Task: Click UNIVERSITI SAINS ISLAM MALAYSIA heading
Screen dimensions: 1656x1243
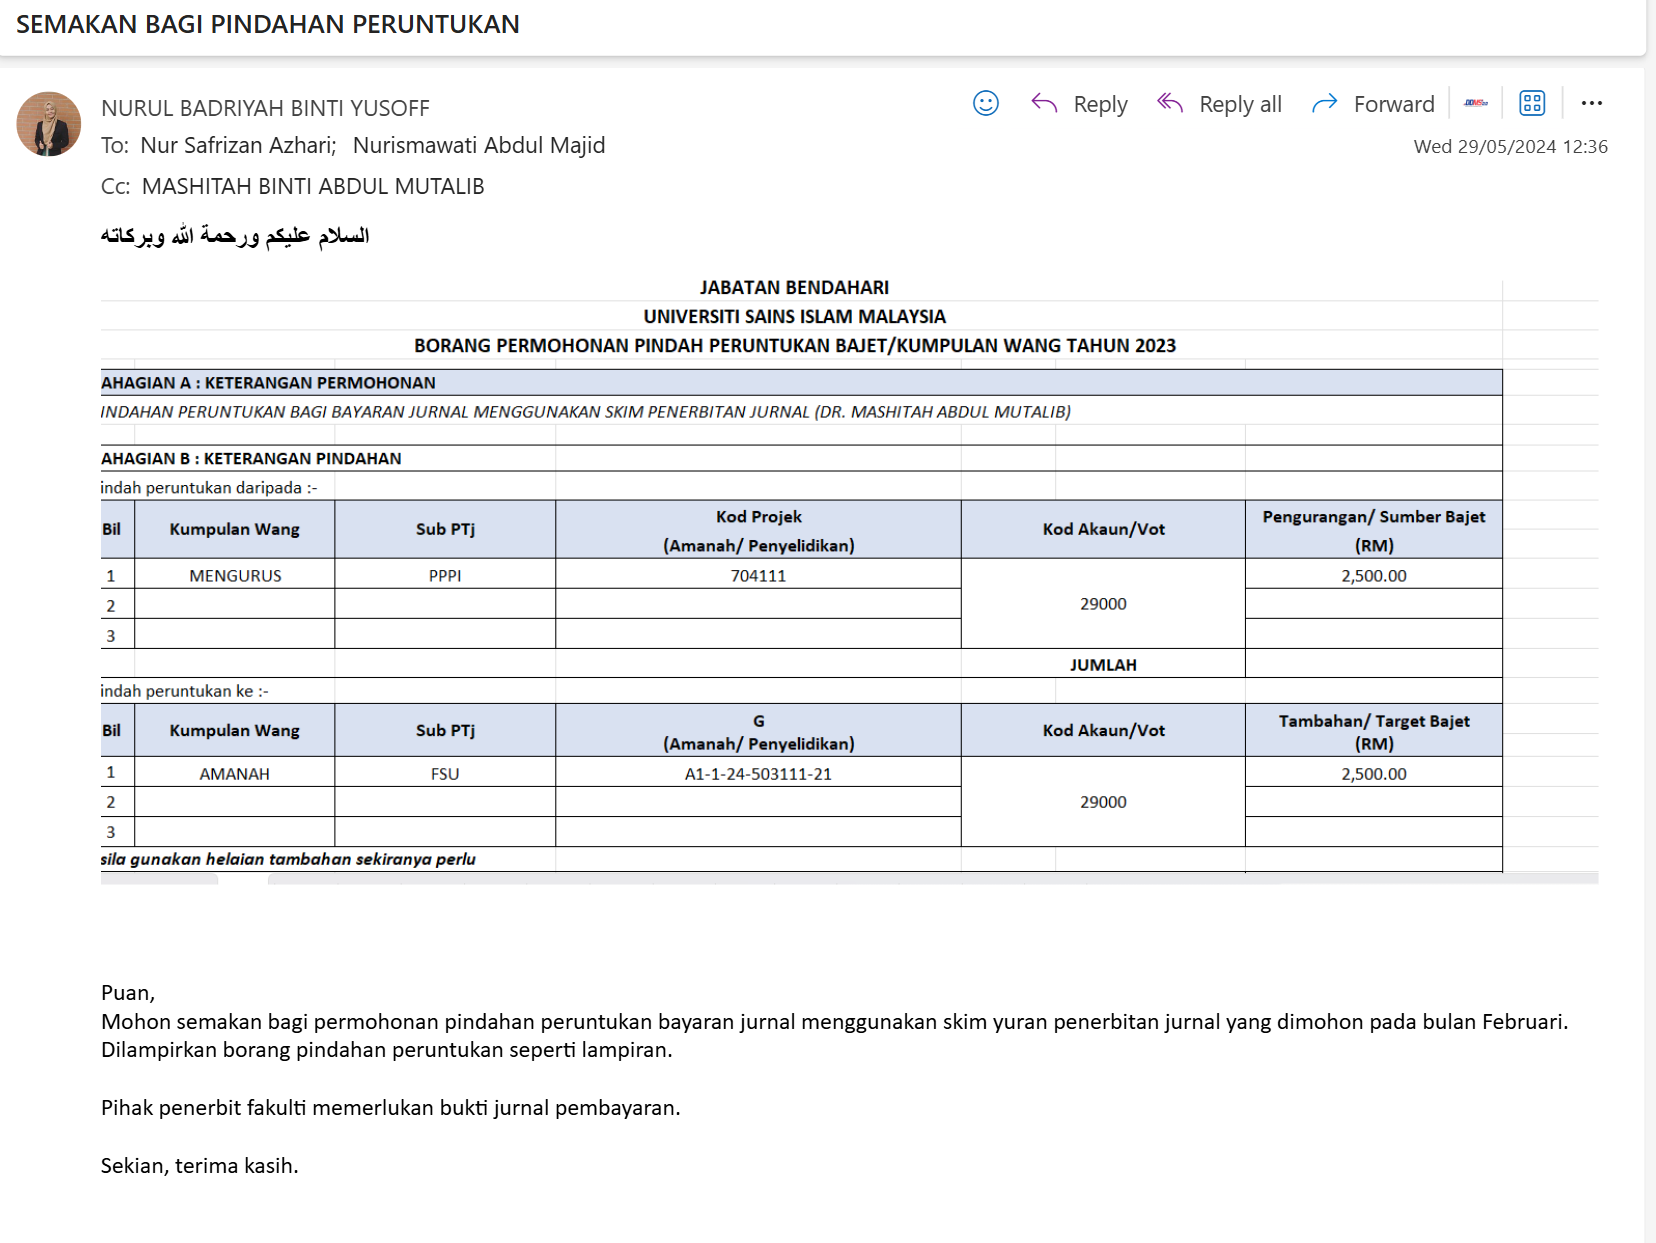Action: [x=794, y=317]
